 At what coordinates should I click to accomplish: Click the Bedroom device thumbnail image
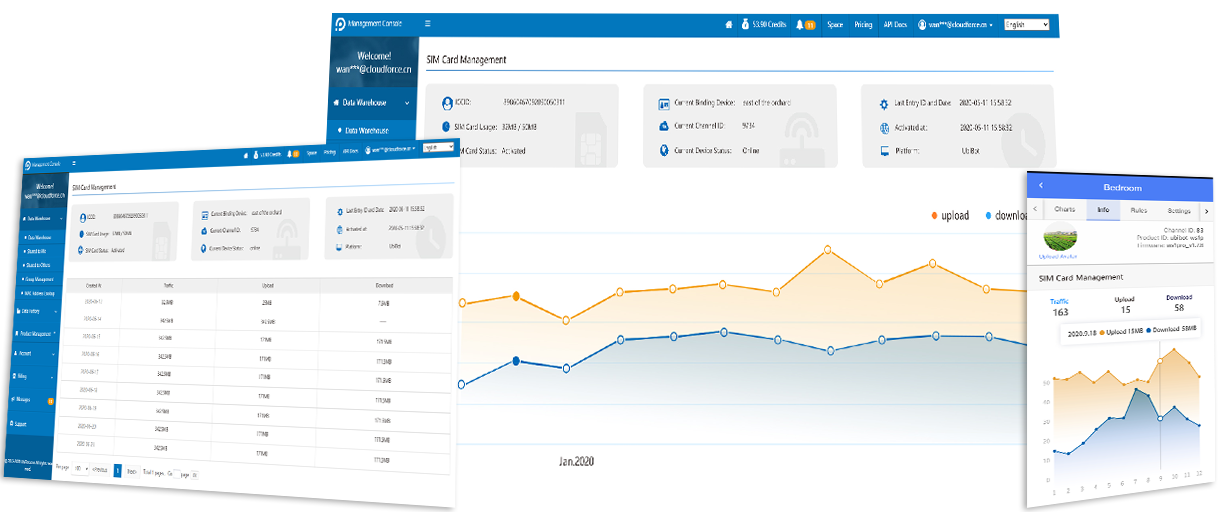coord(1060,240)
